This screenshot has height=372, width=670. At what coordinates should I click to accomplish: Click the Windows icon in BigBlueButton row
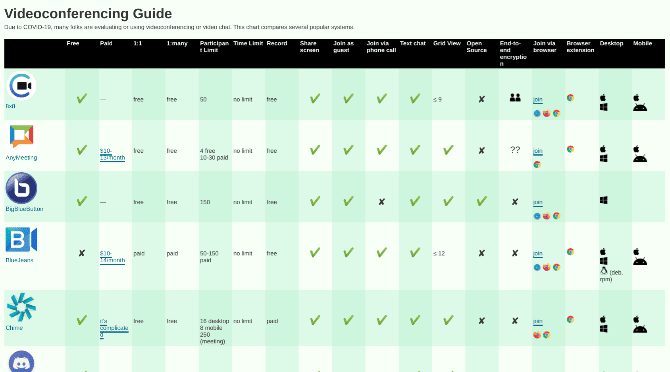(603, 200)
